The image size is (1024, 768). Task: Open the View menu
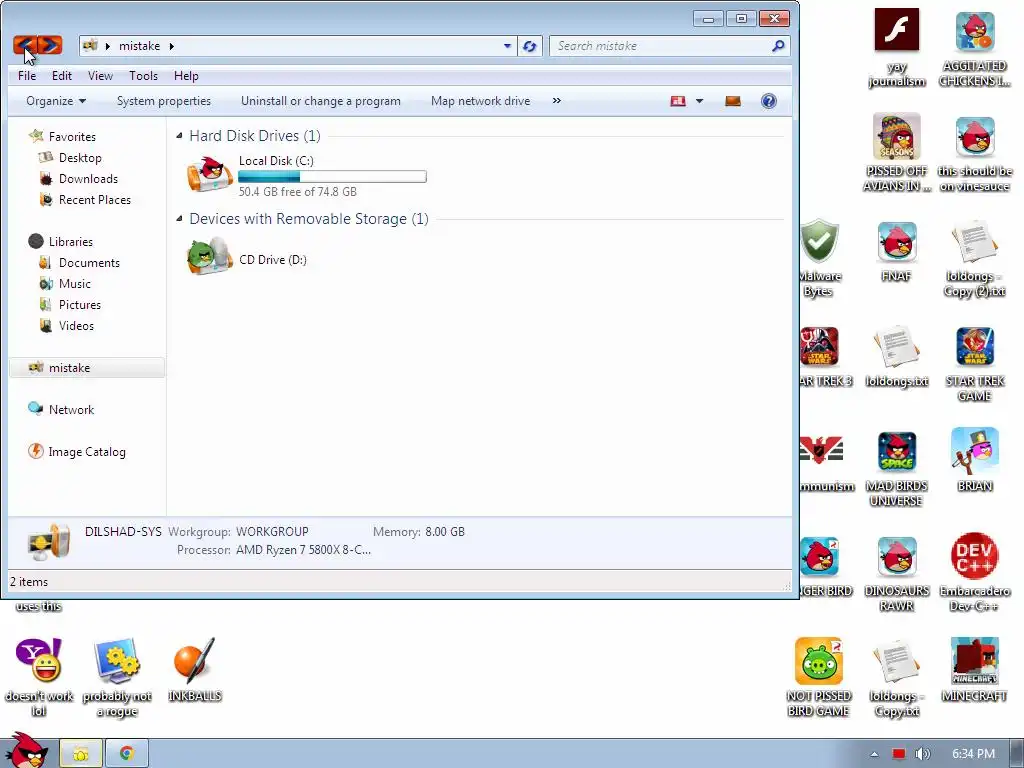pos(100,76)
